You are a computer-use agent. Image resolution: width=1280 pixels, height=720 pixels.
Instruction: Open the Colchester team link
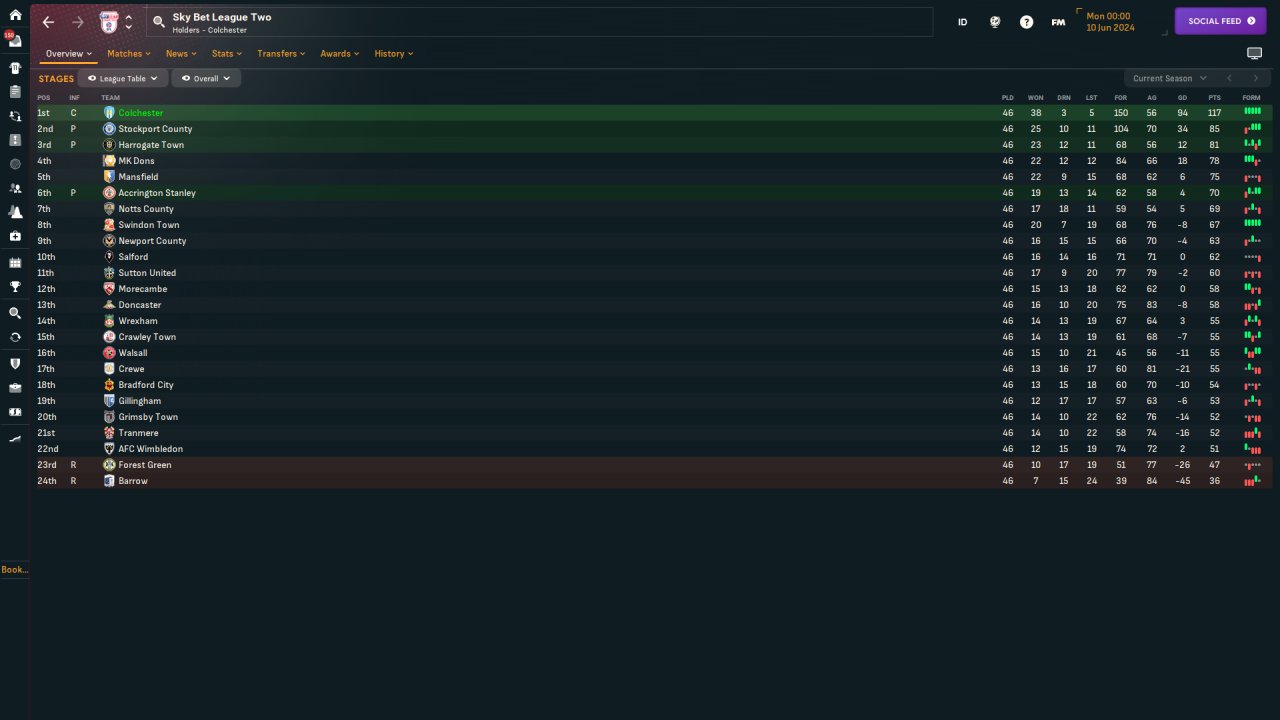click(141, 113)
